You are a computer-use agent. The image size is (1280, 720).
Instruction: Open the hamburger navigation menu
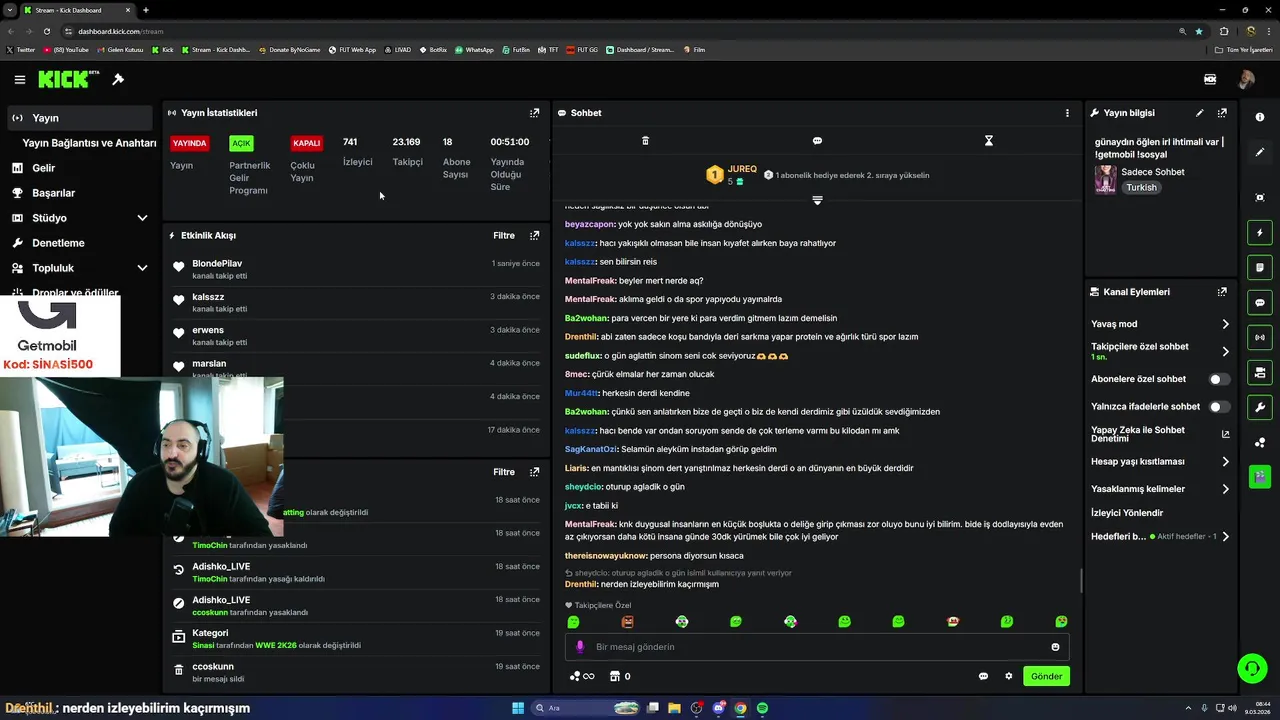(19, 79)
